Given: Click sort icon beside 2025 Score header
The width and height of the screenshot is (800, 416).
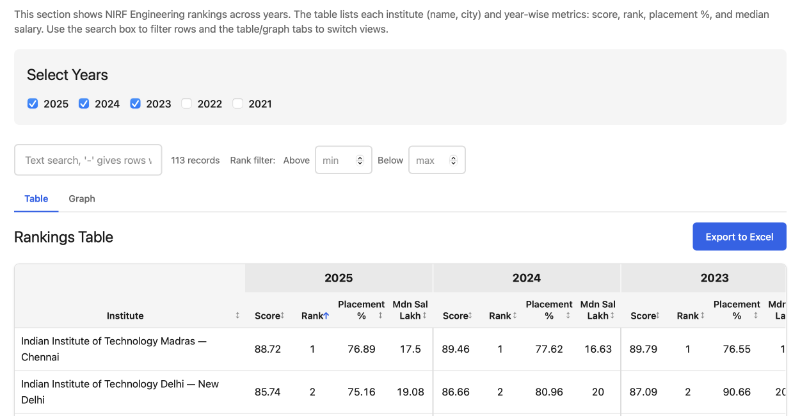Looking at the screenshot, I should tap(283, 316).
